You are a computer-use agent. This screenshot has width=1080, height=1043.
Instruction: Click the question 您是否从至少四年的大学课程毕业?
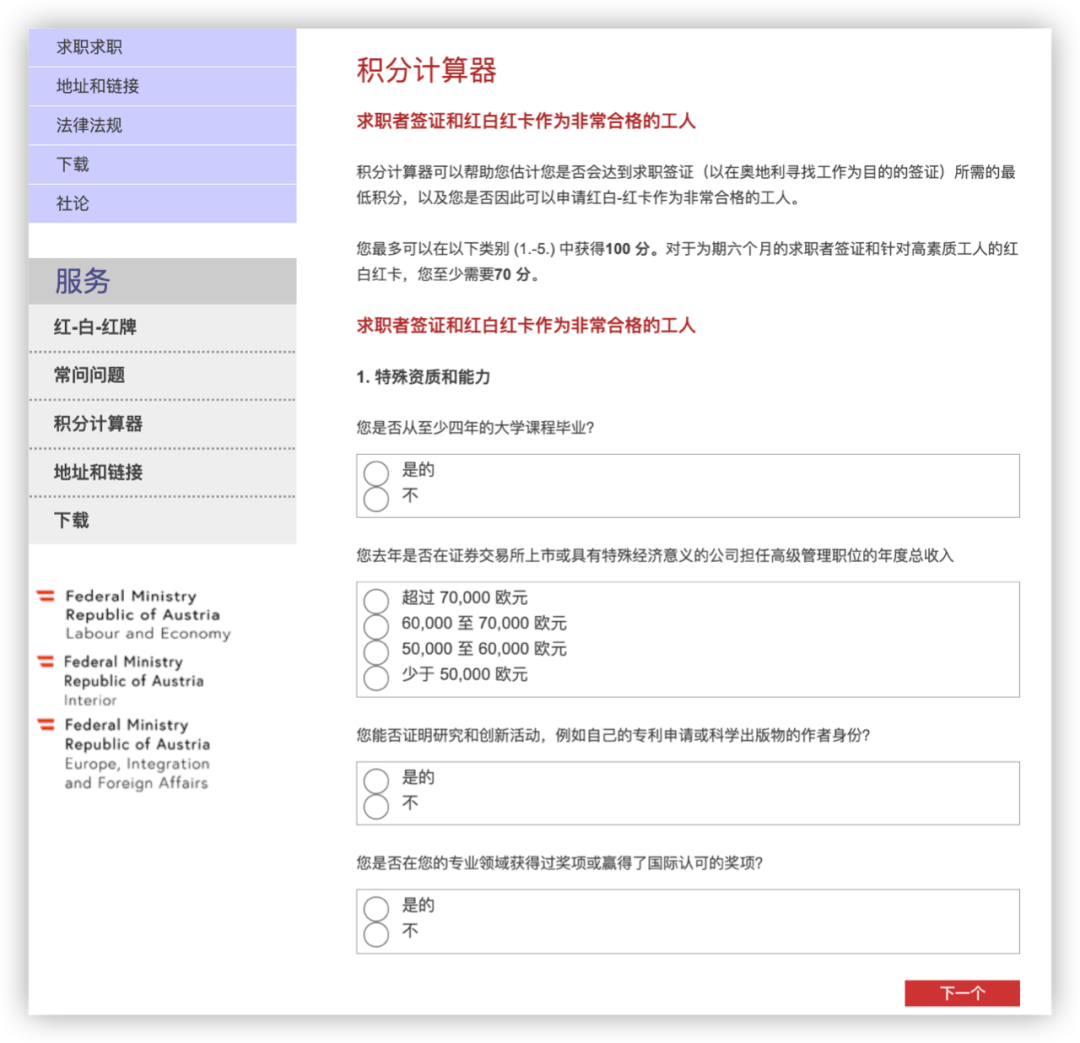click(475, 428)
